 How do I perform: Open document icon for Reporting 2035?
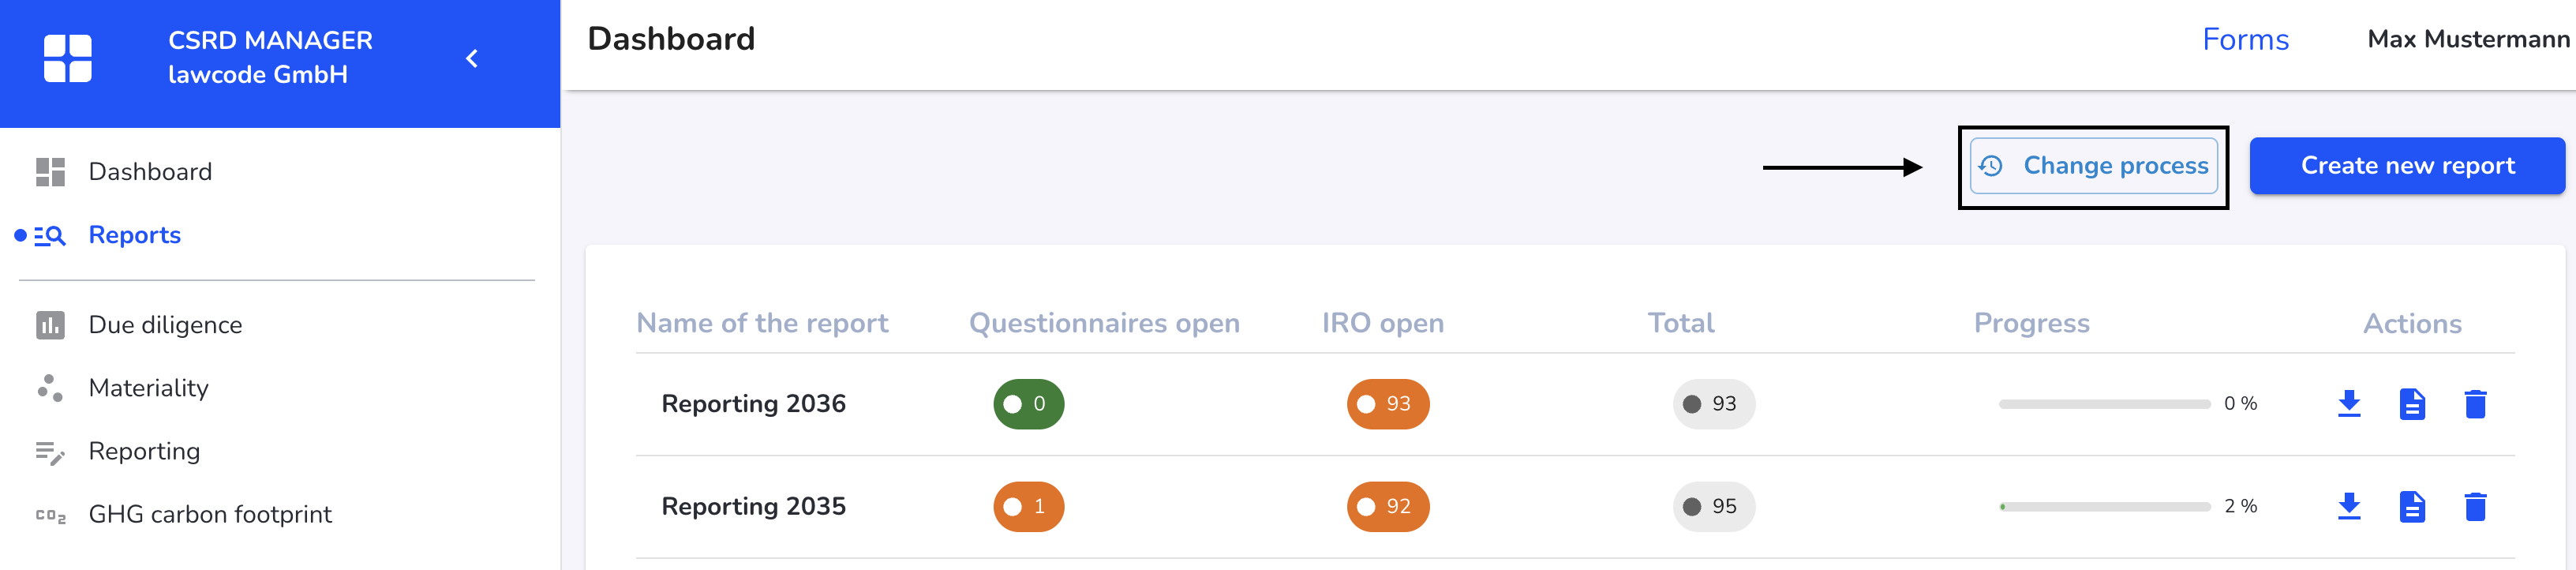tap(2412, 507)
